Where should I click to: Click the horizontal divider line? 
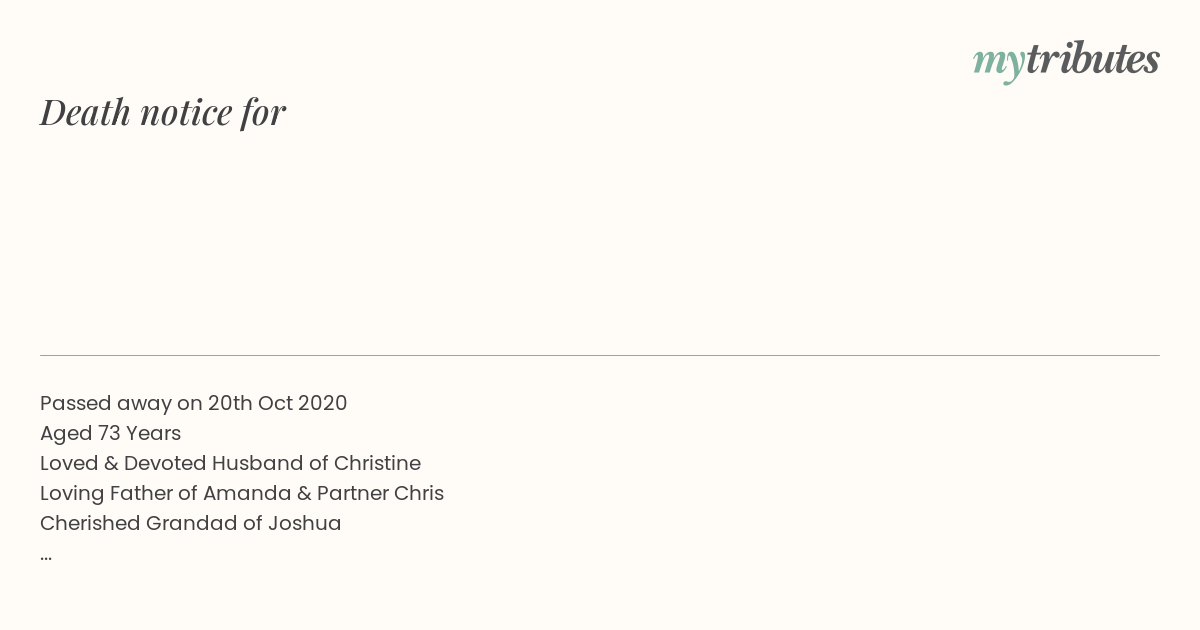click(600, 355)
